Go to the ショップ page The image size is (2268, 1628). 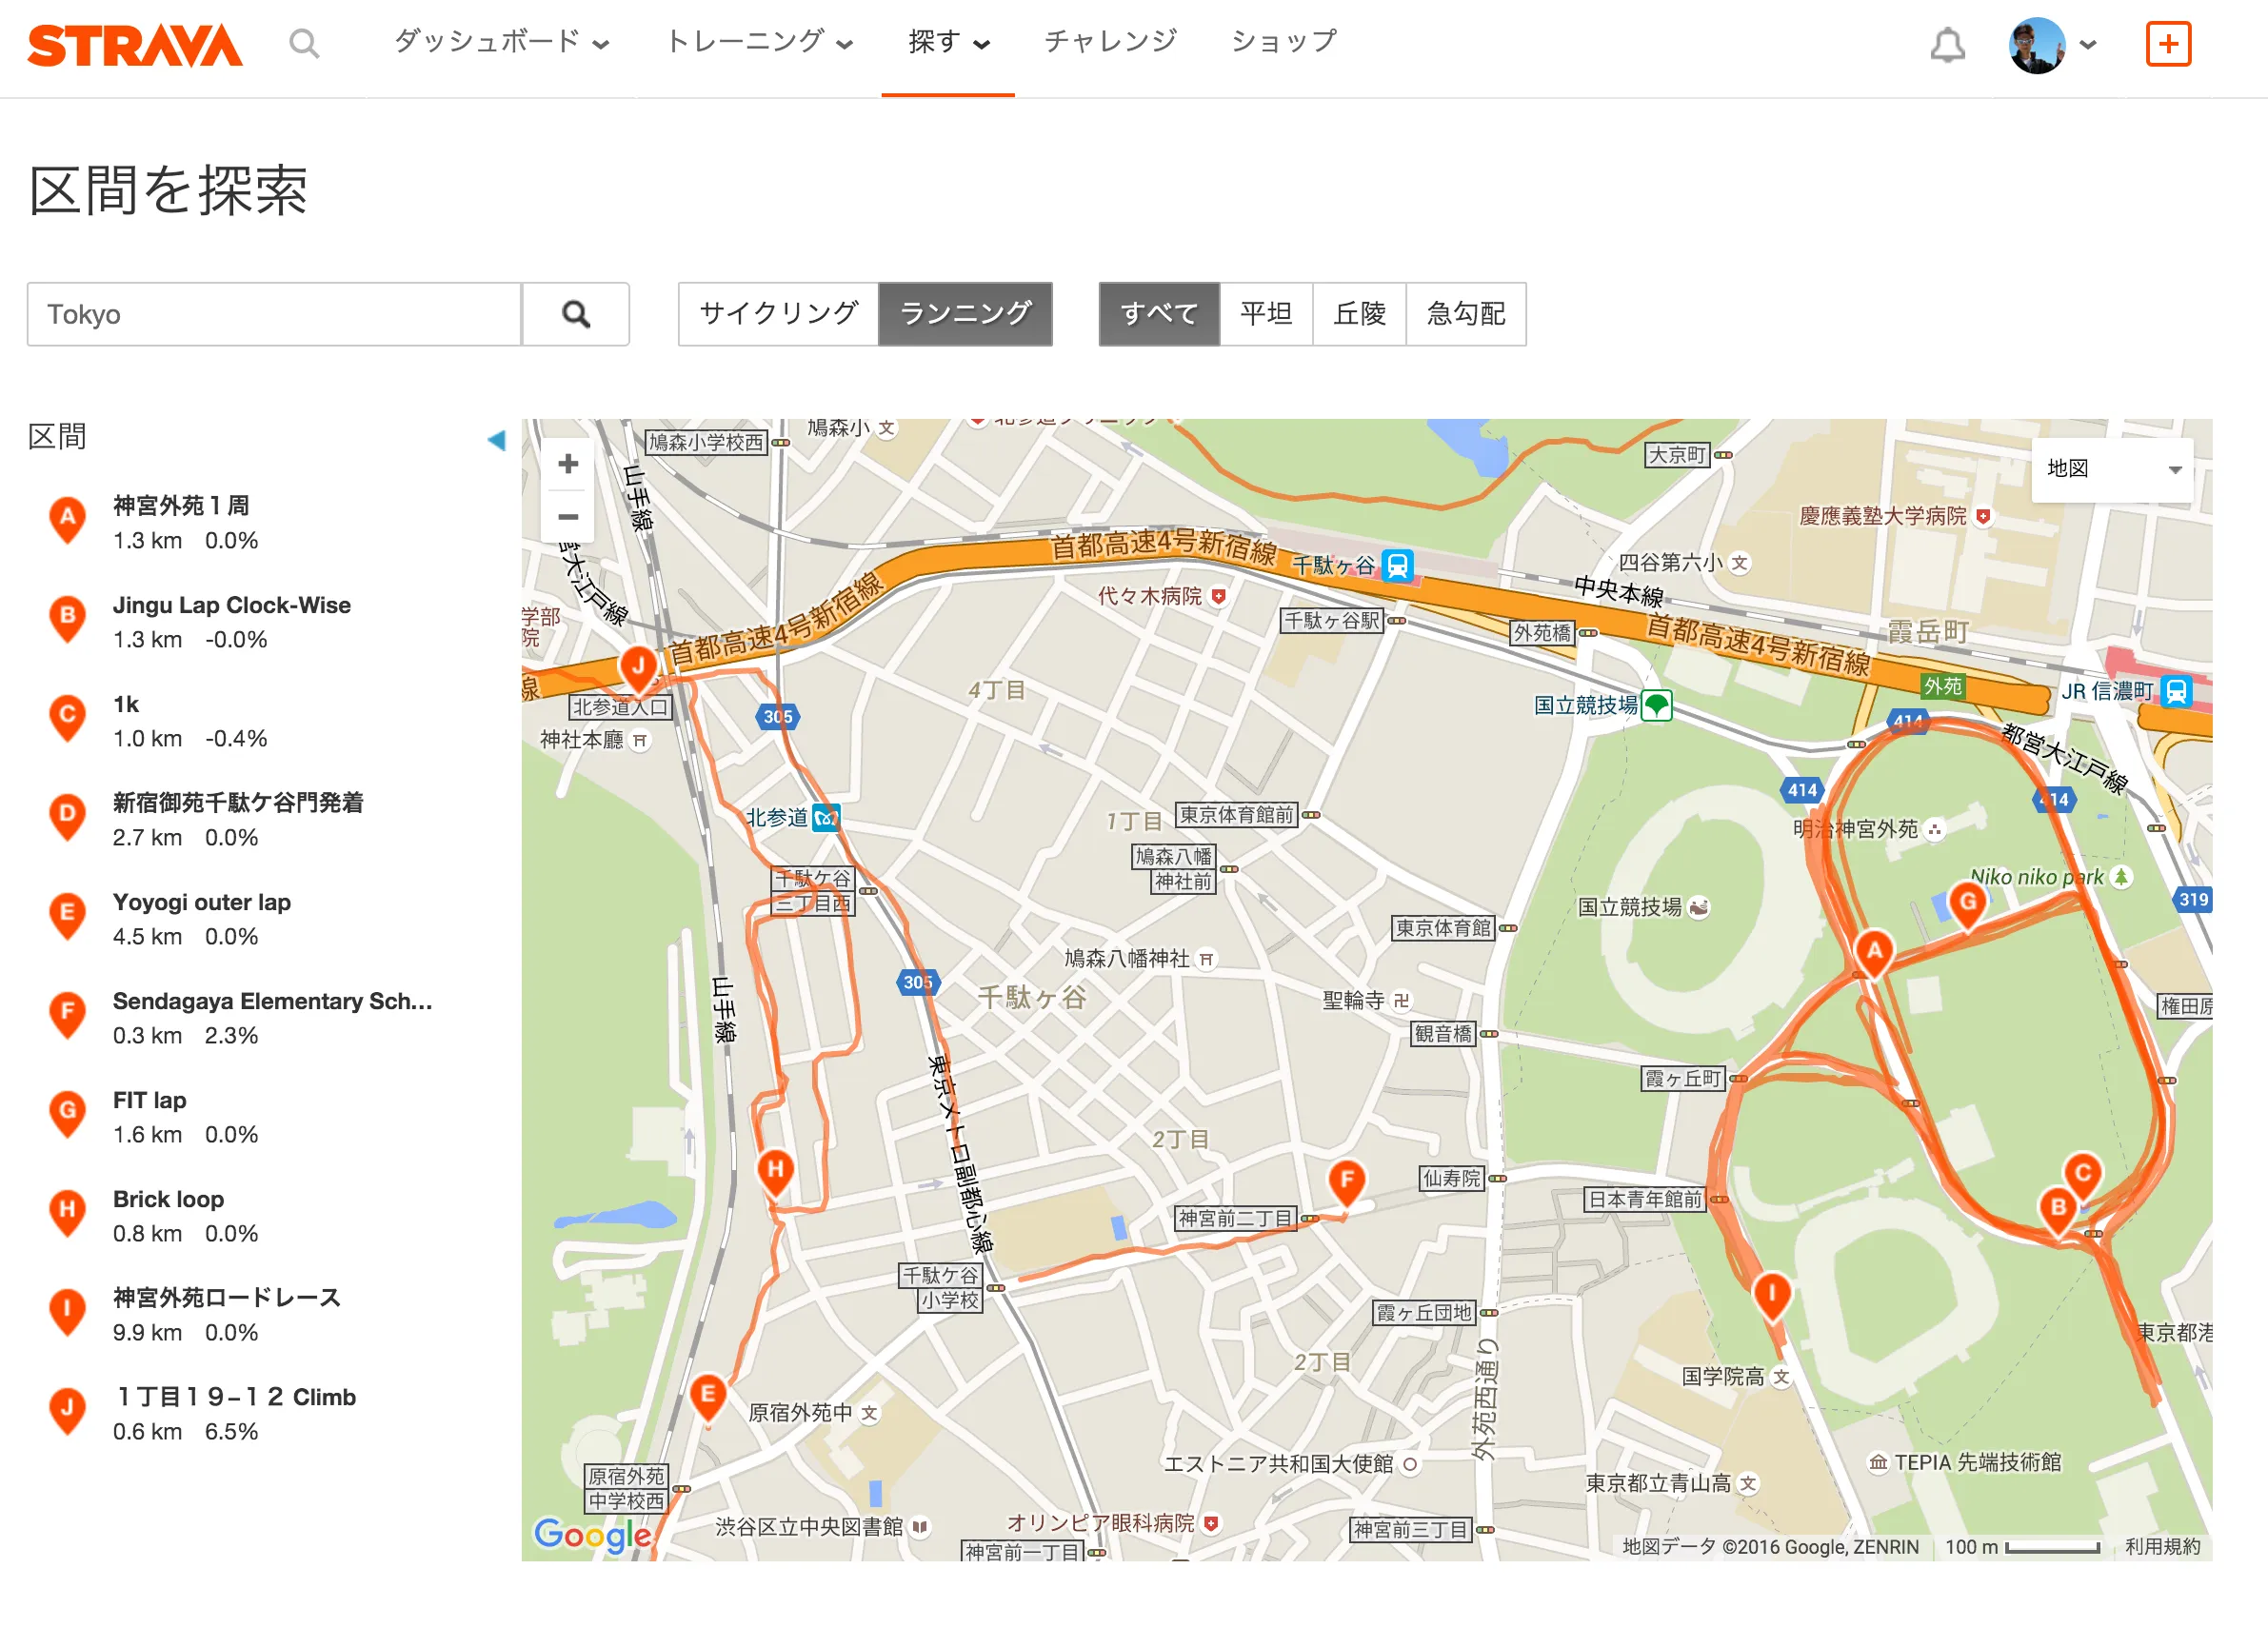click(x=1283, y=41)
